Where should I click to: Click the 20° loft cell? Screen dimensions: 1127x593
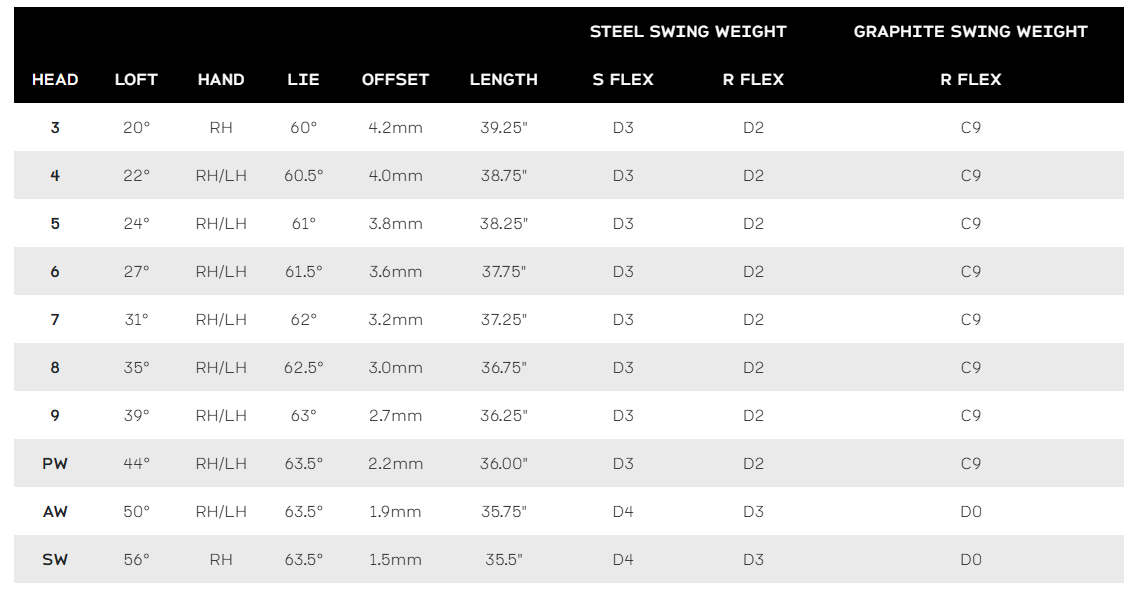coord(136,128)
